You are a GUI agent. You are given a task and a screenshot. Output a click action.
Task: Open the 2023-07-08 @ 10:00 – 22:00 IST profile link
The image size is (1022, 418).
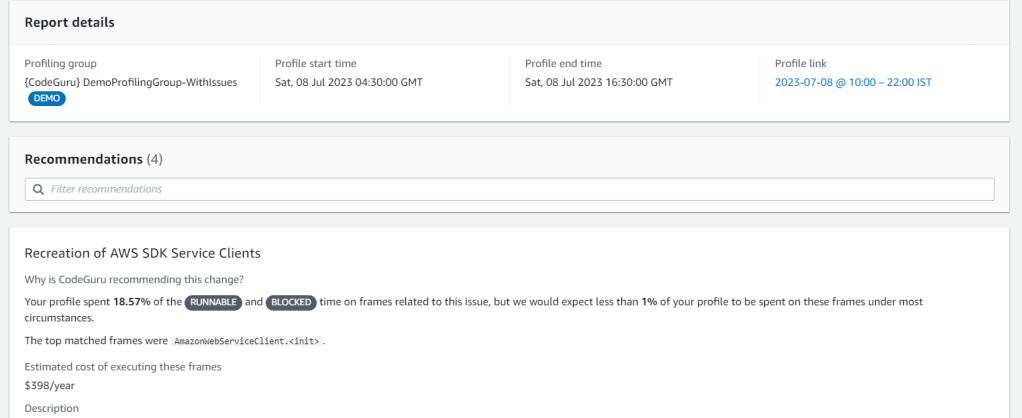pos(852,82)
